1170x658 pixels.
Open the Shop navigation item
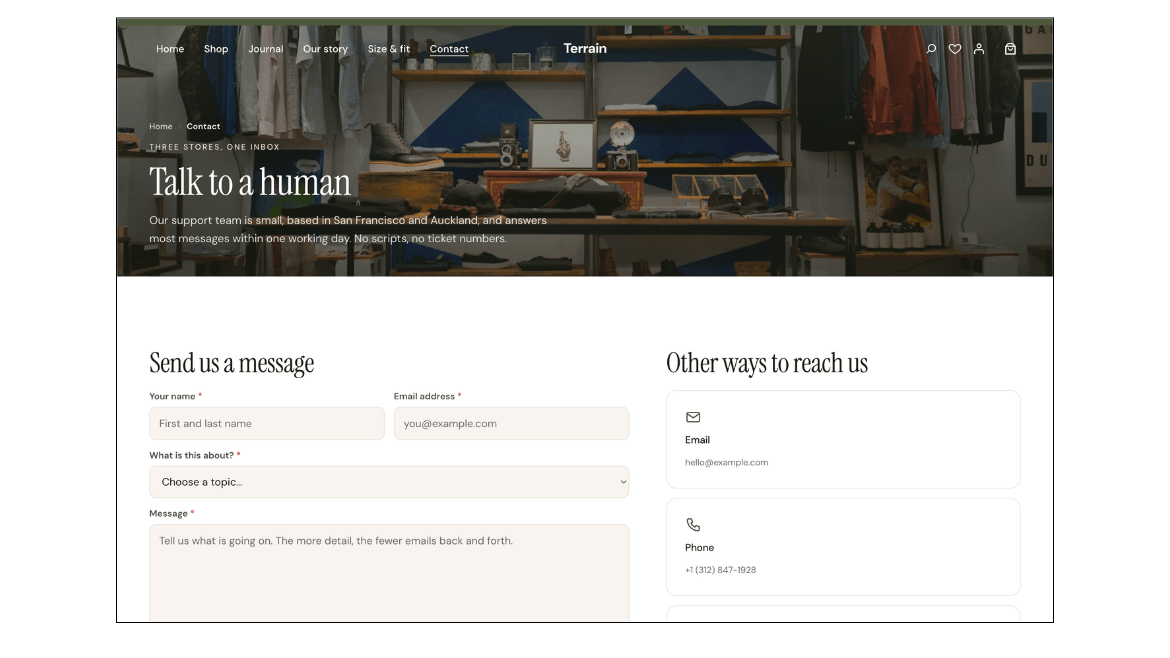216,49
